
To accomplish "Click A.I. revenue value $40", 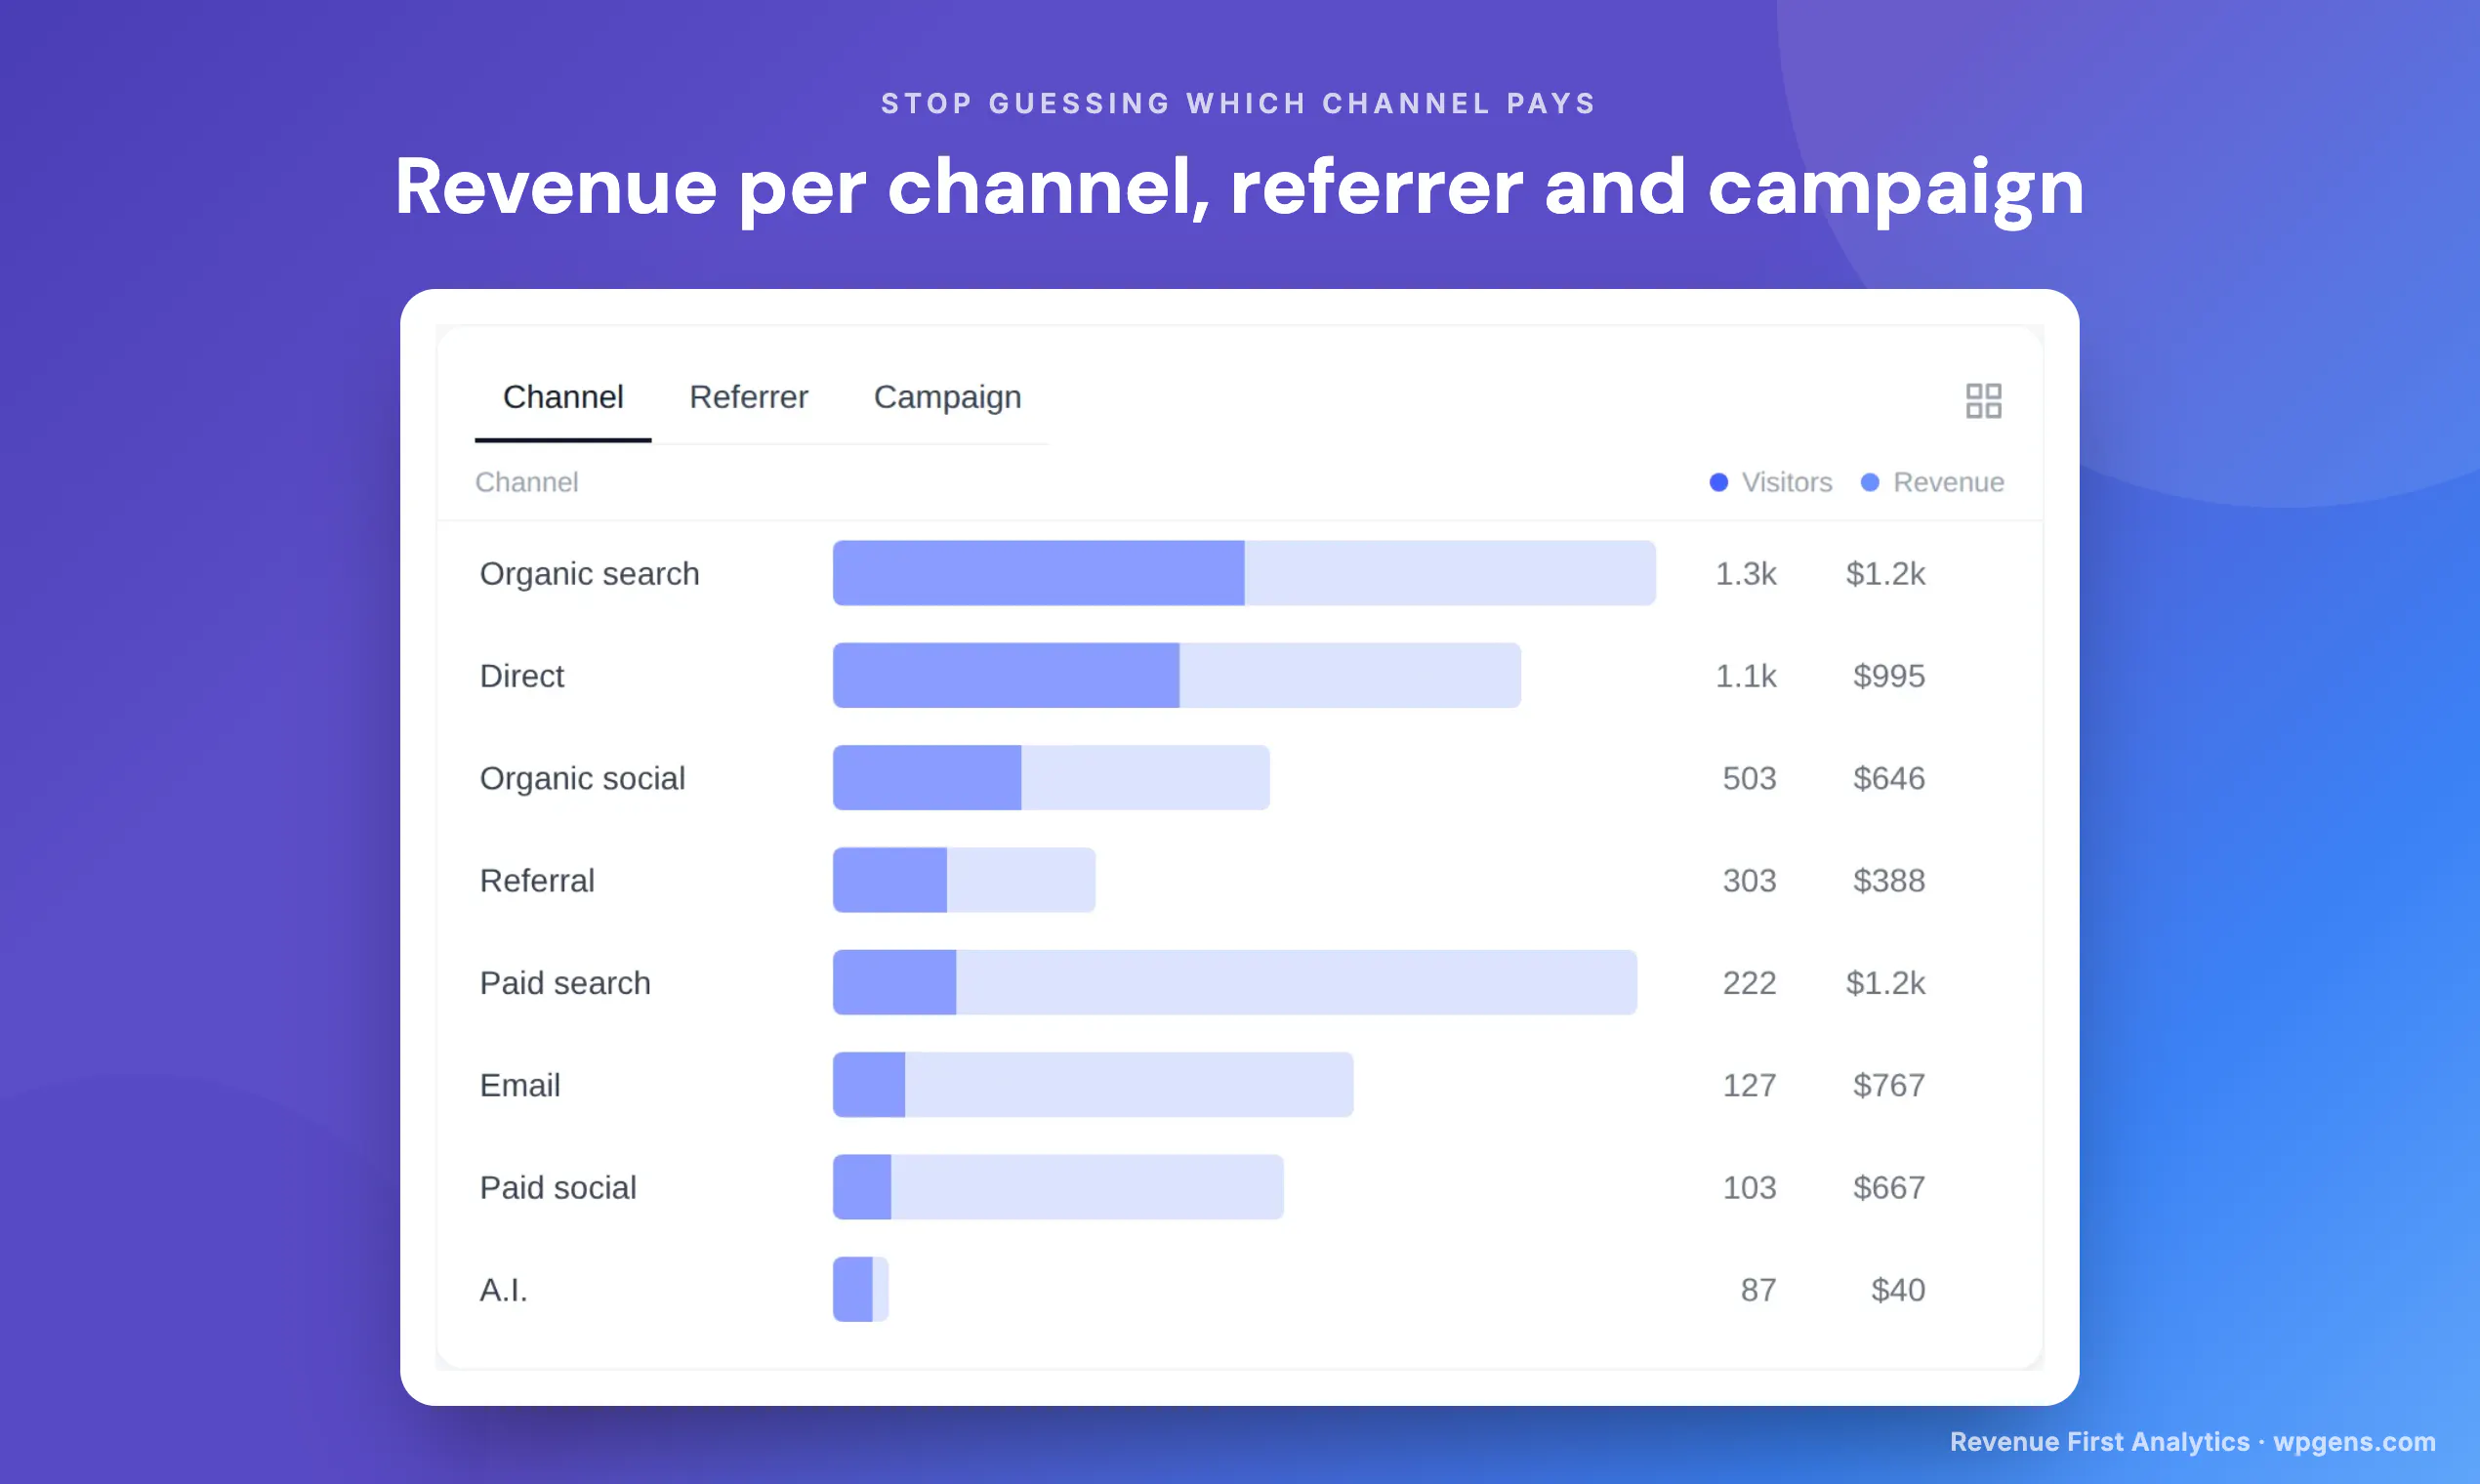I will click(1897, 1290).
